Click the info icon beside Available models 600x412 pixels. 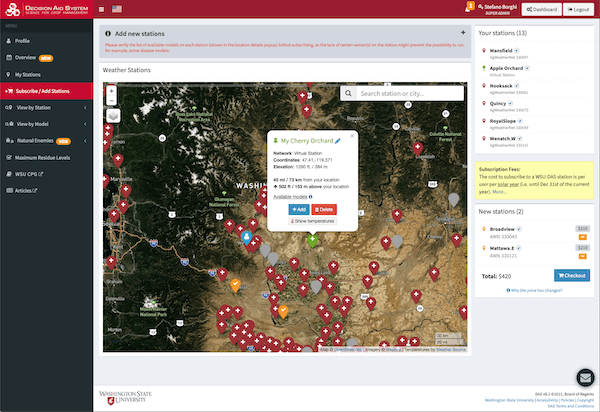310,197
